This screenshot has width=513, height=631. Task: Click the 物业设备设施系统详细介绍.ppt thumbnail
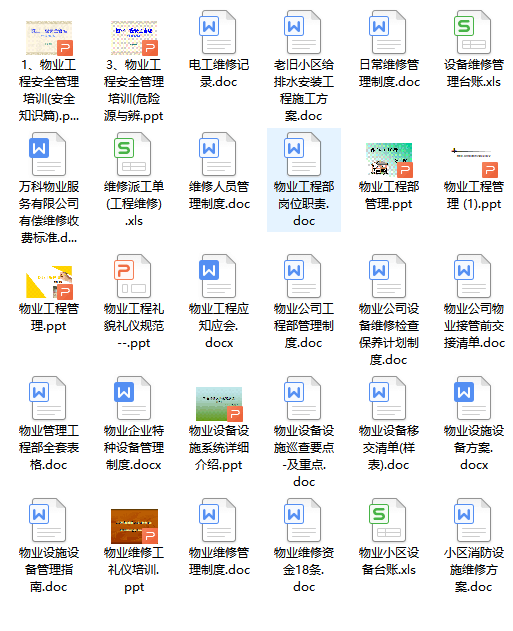click(x=219, y=404)
